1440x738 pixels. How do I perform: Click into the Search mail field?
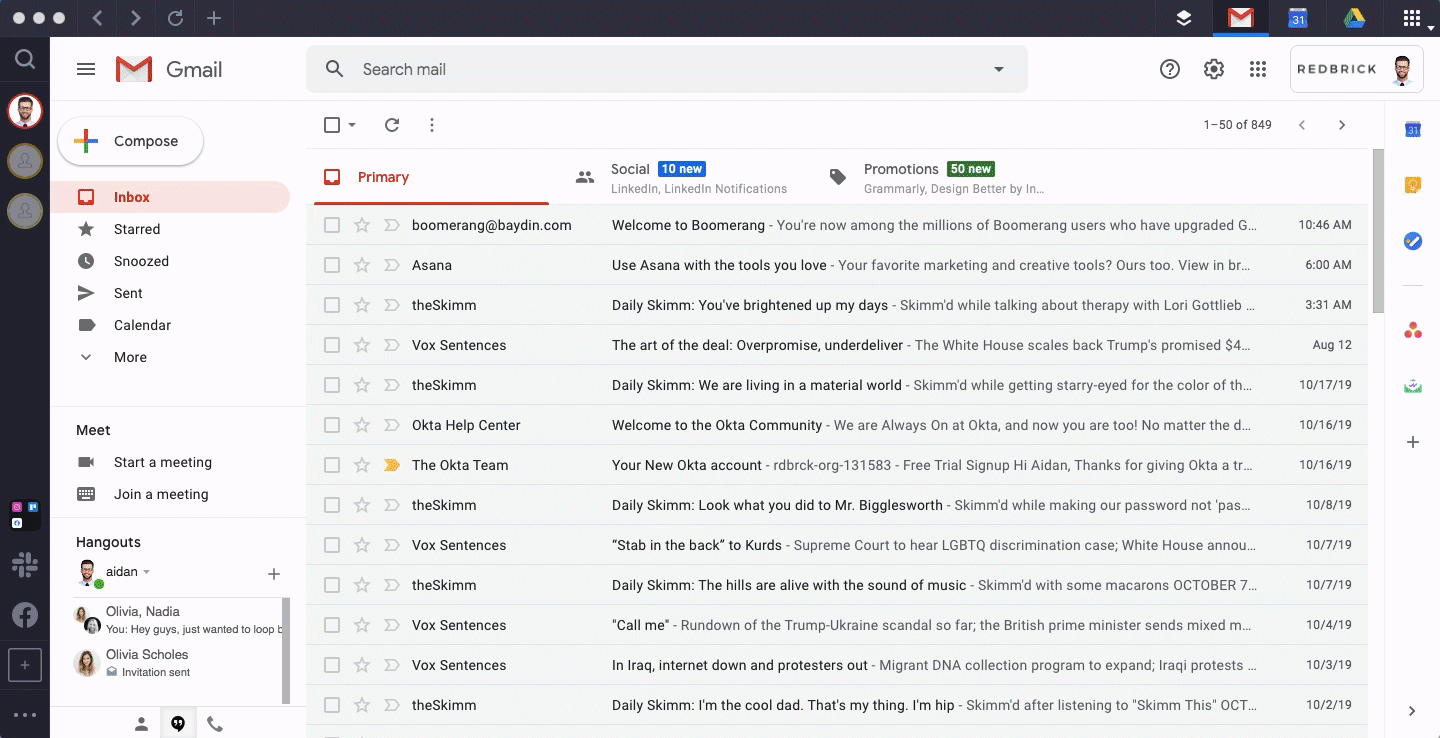coord(667,69)
